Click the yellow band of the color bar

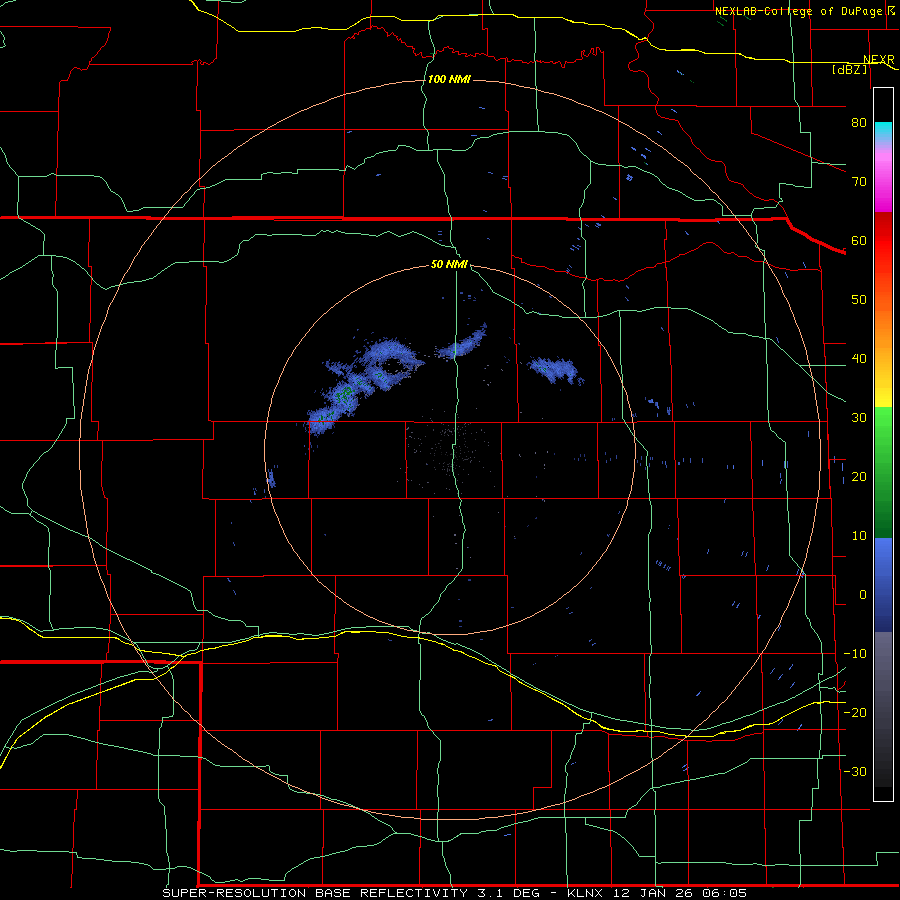pyautogui.click(x=883, y=387)
